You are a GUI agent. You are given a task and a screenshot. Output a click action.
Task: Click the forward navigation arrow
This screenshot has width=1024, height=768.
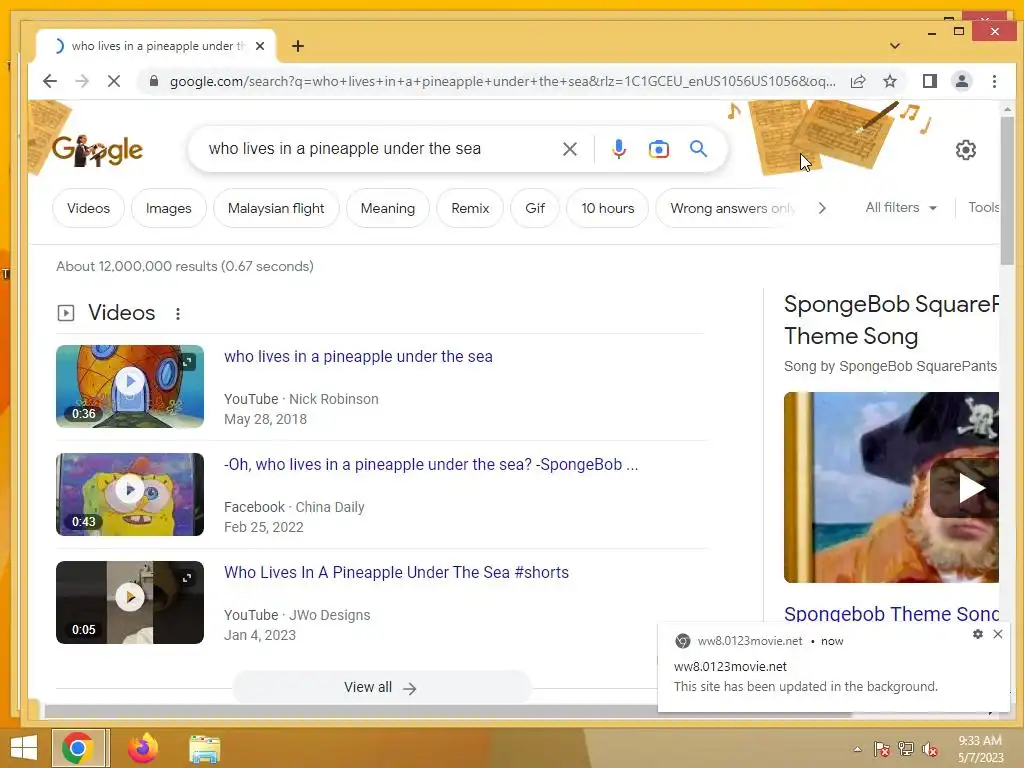click(x=82, y=81)
